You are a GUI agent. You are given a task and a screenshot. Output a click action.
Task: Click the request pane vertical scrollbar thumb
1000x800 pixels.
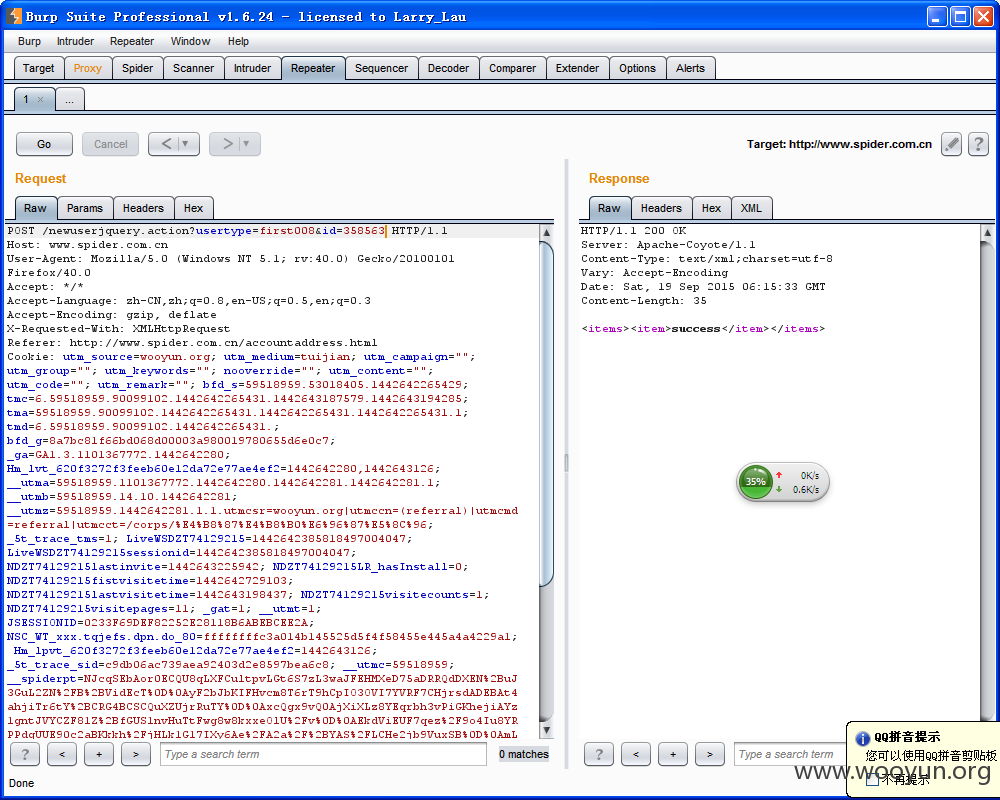pyautogui.click(x=547, y=414)
